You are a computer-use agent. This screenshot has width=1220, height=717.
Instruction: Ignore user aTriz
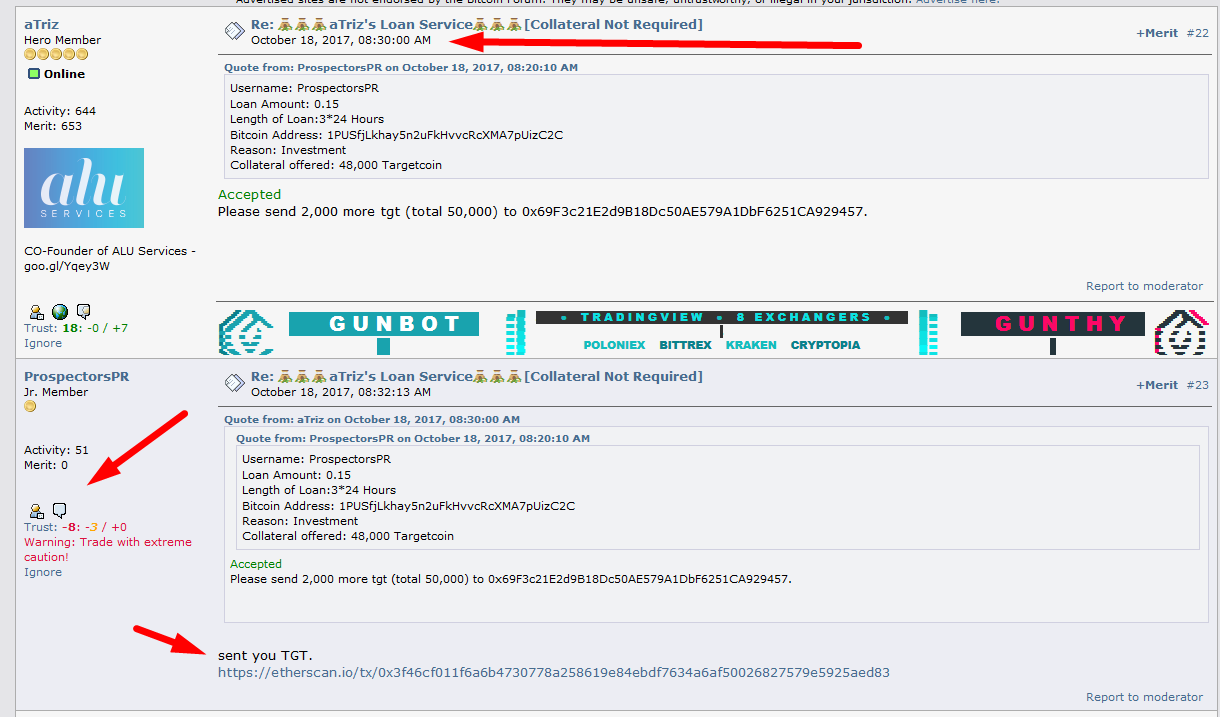point(43,343)
